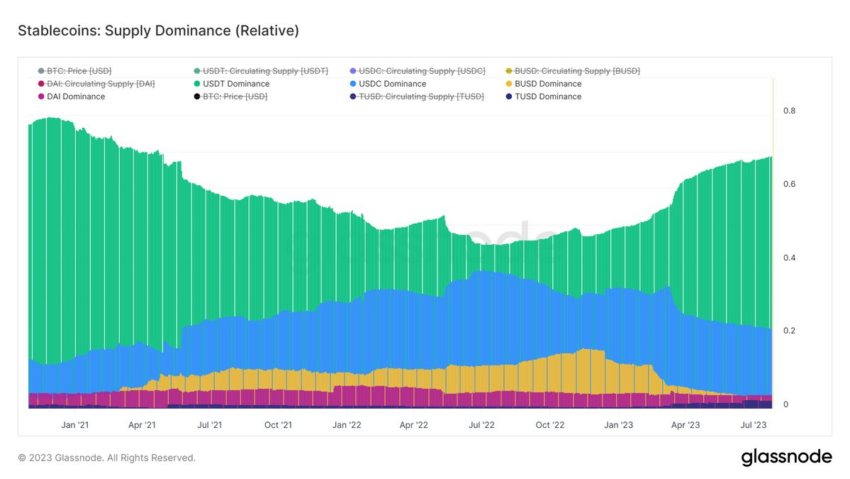Enable BUSD: Circulating Supply [BUSD] series

point(573,71)
